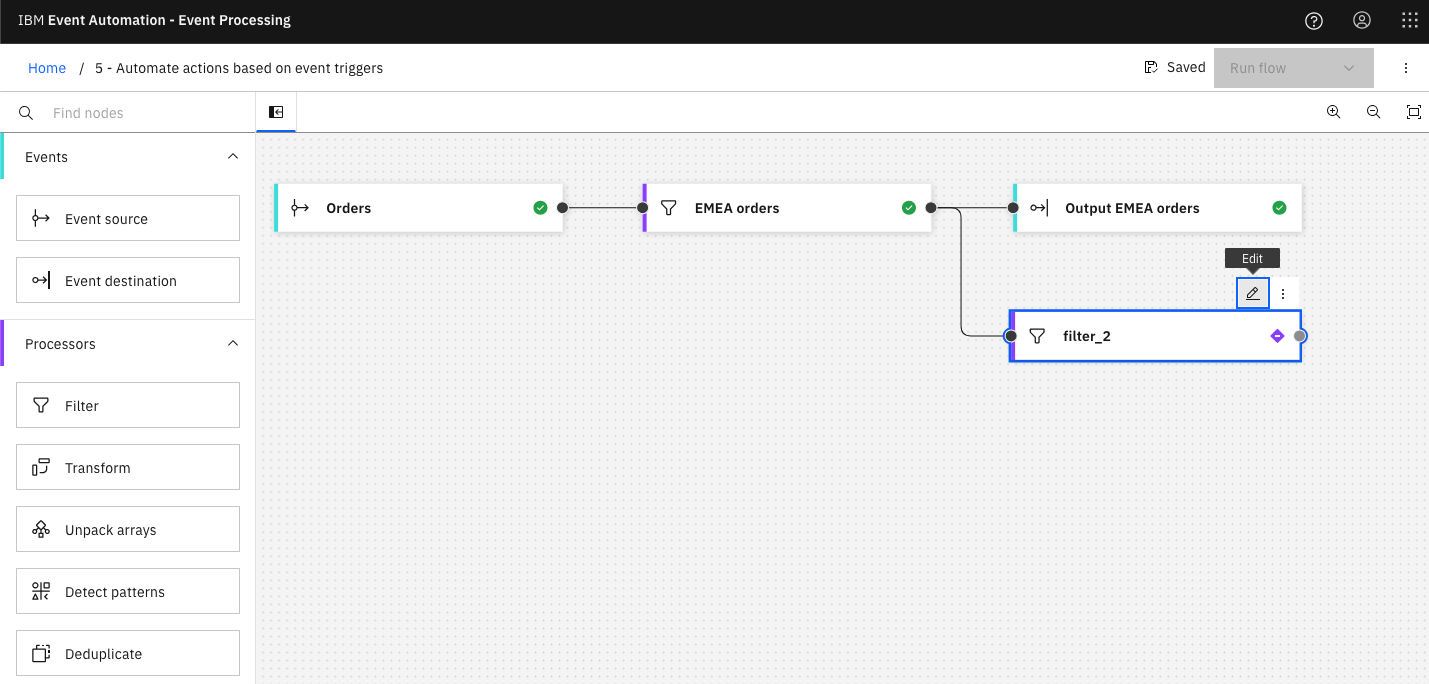
Task: Collapse the Events section
Action: pos(233,157)
